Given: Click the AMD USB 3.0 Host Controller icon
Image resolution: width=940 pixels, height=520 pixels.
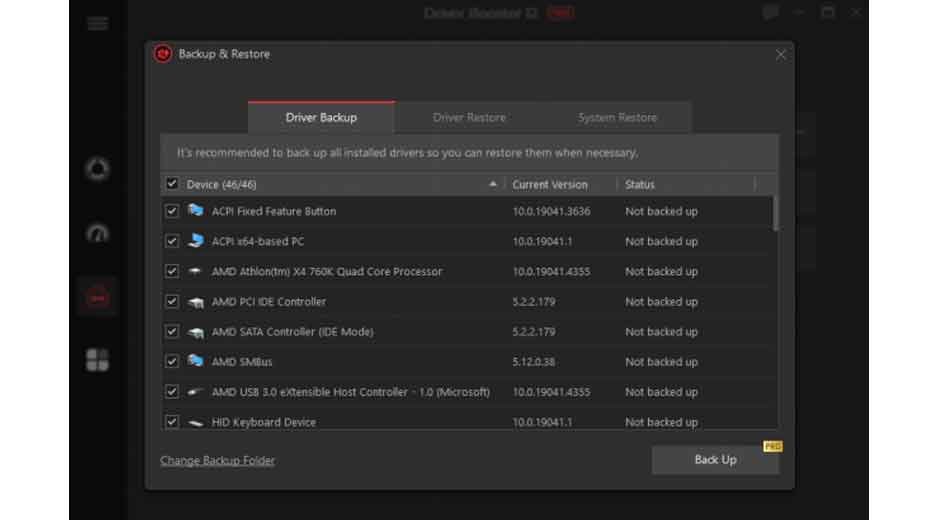Looking at the screenshot, I should [x=196, y=392].
